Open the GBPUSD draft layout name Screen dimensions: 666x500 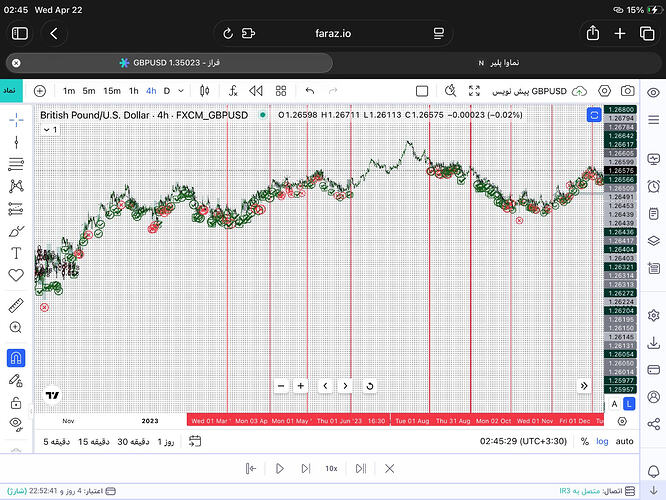tap(529, 91)
